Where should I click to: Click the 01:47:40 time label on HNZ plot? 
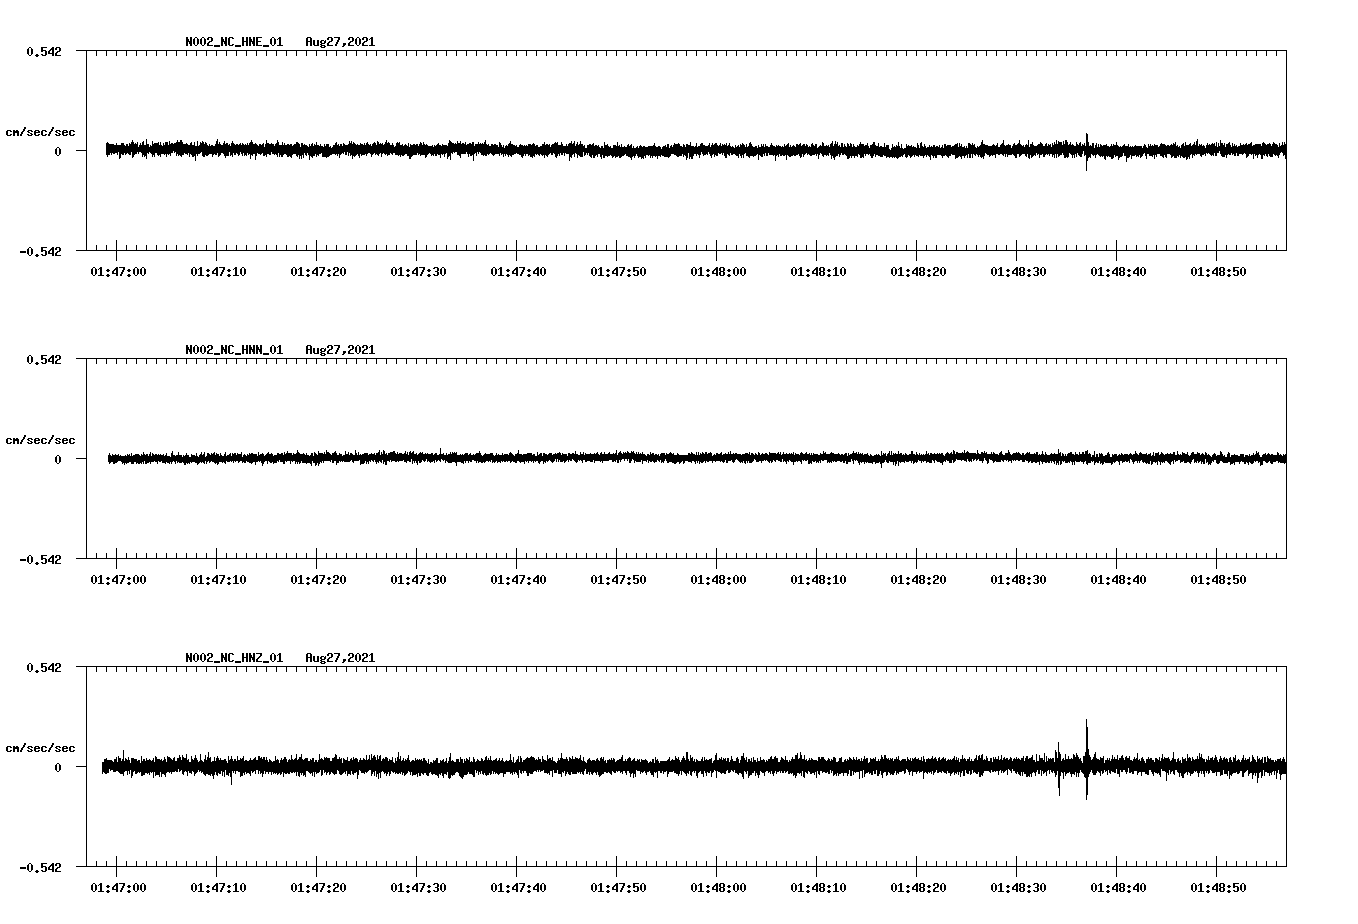[x=518, y=887]
